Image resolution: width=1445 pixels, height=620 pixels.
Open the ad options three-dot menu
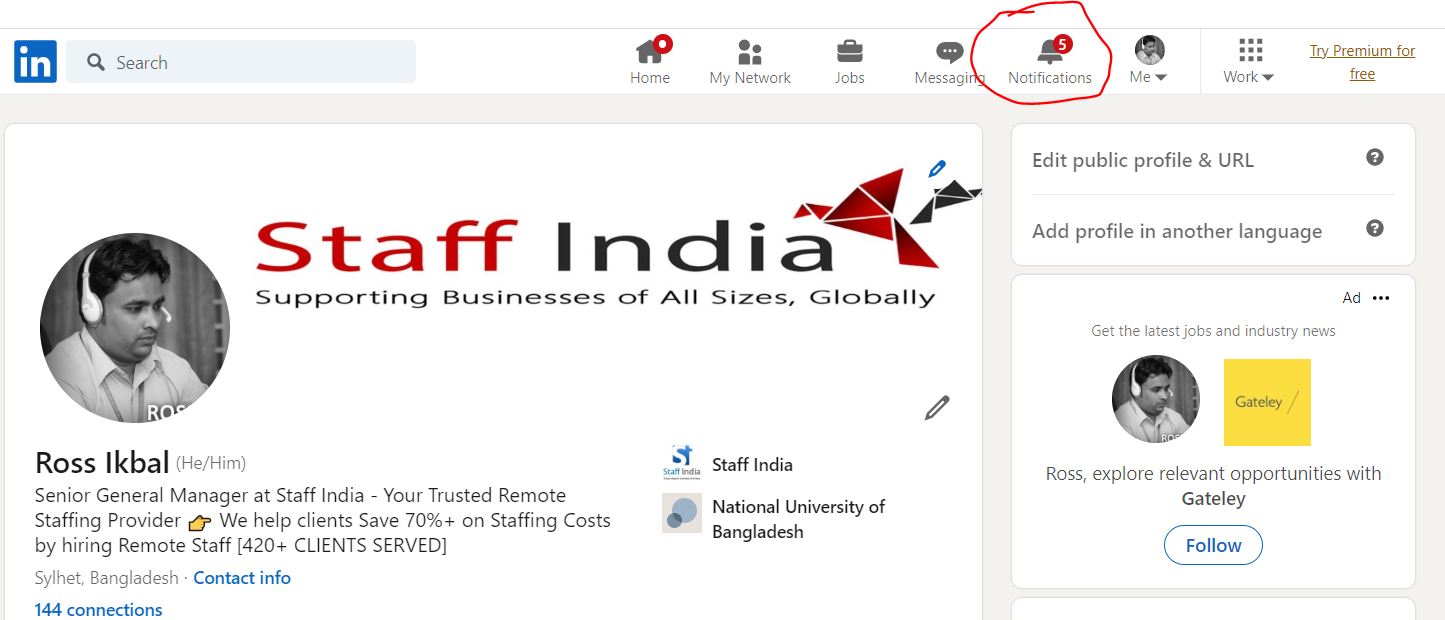[1381, 298]
